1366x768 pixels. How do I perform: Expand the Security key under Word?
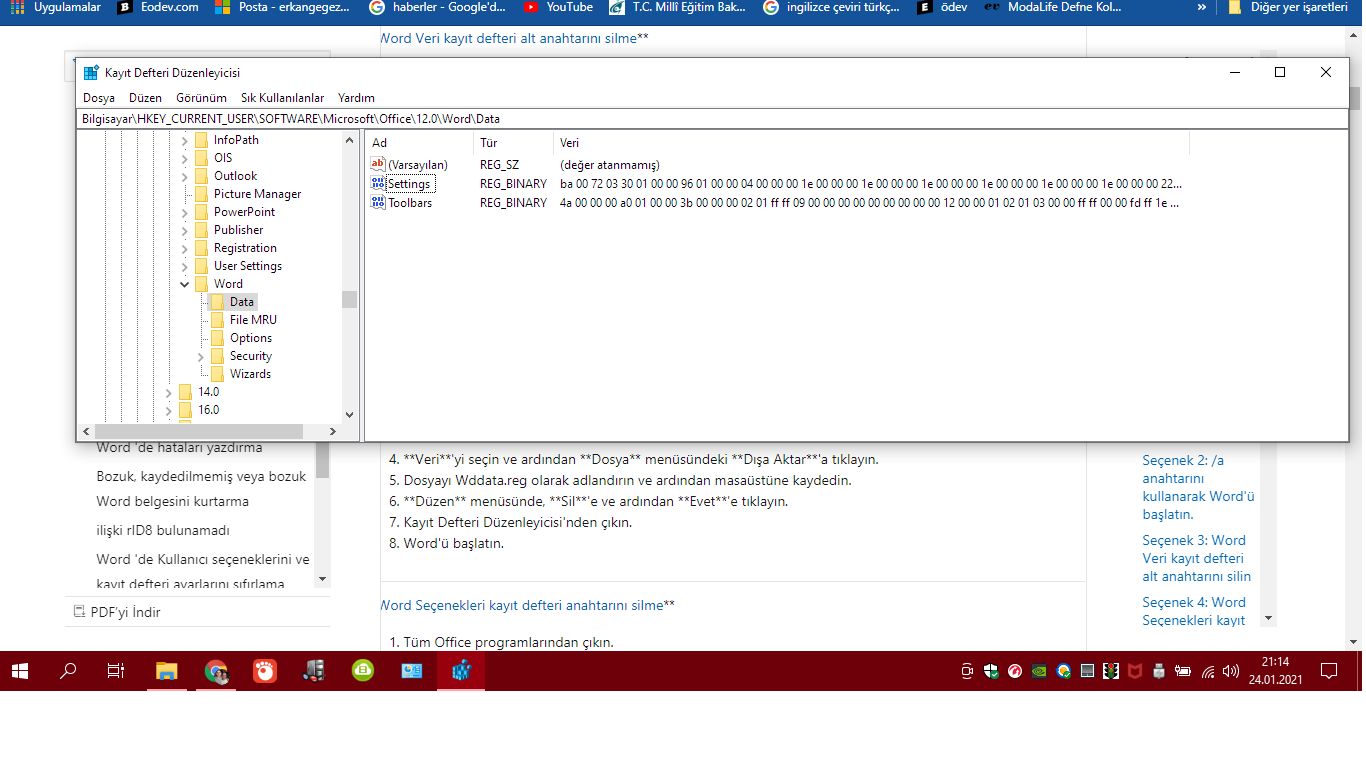(x=201, y=356)
